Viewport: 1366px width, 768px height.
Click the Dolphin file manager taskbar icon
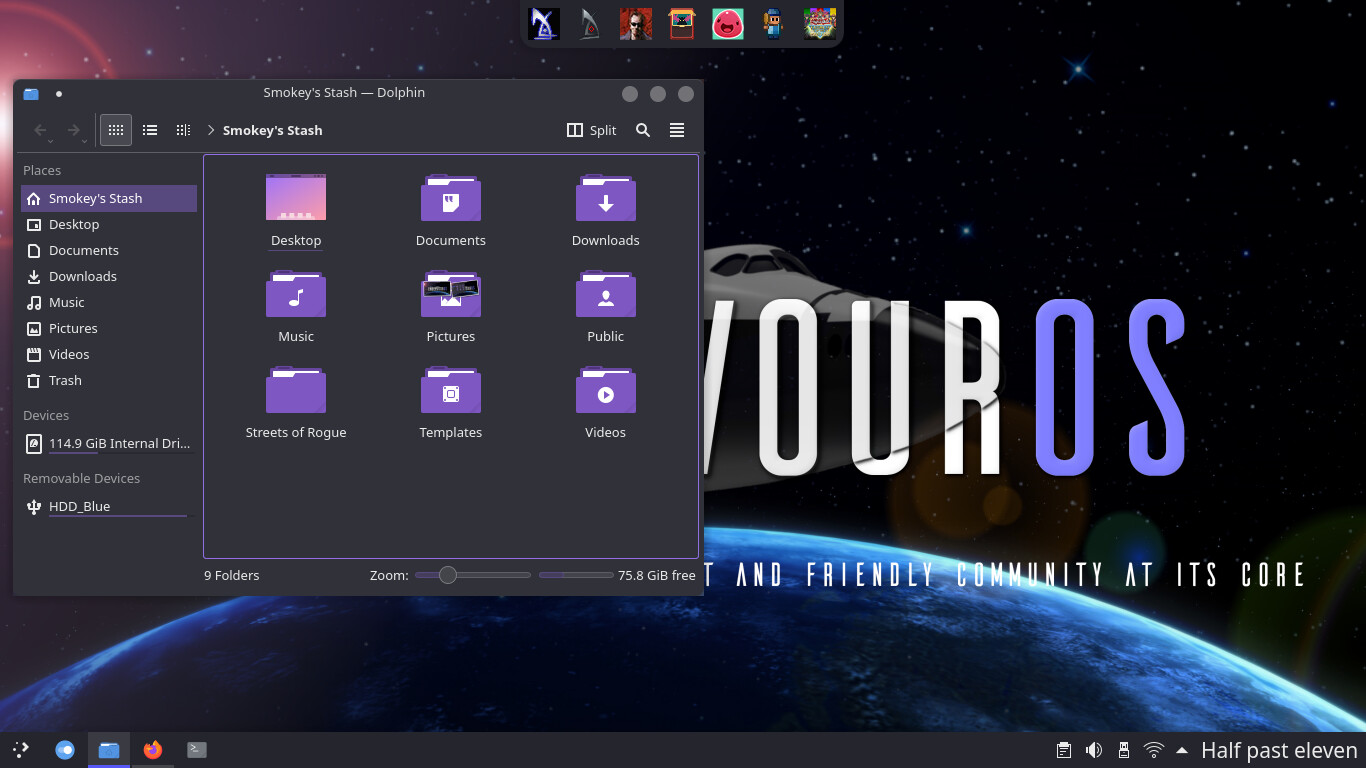109,749
